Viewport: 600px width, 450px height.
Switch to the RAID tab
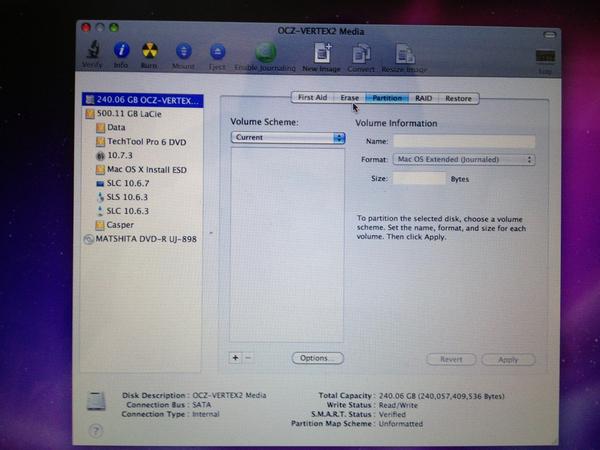(x=424, y=98)
